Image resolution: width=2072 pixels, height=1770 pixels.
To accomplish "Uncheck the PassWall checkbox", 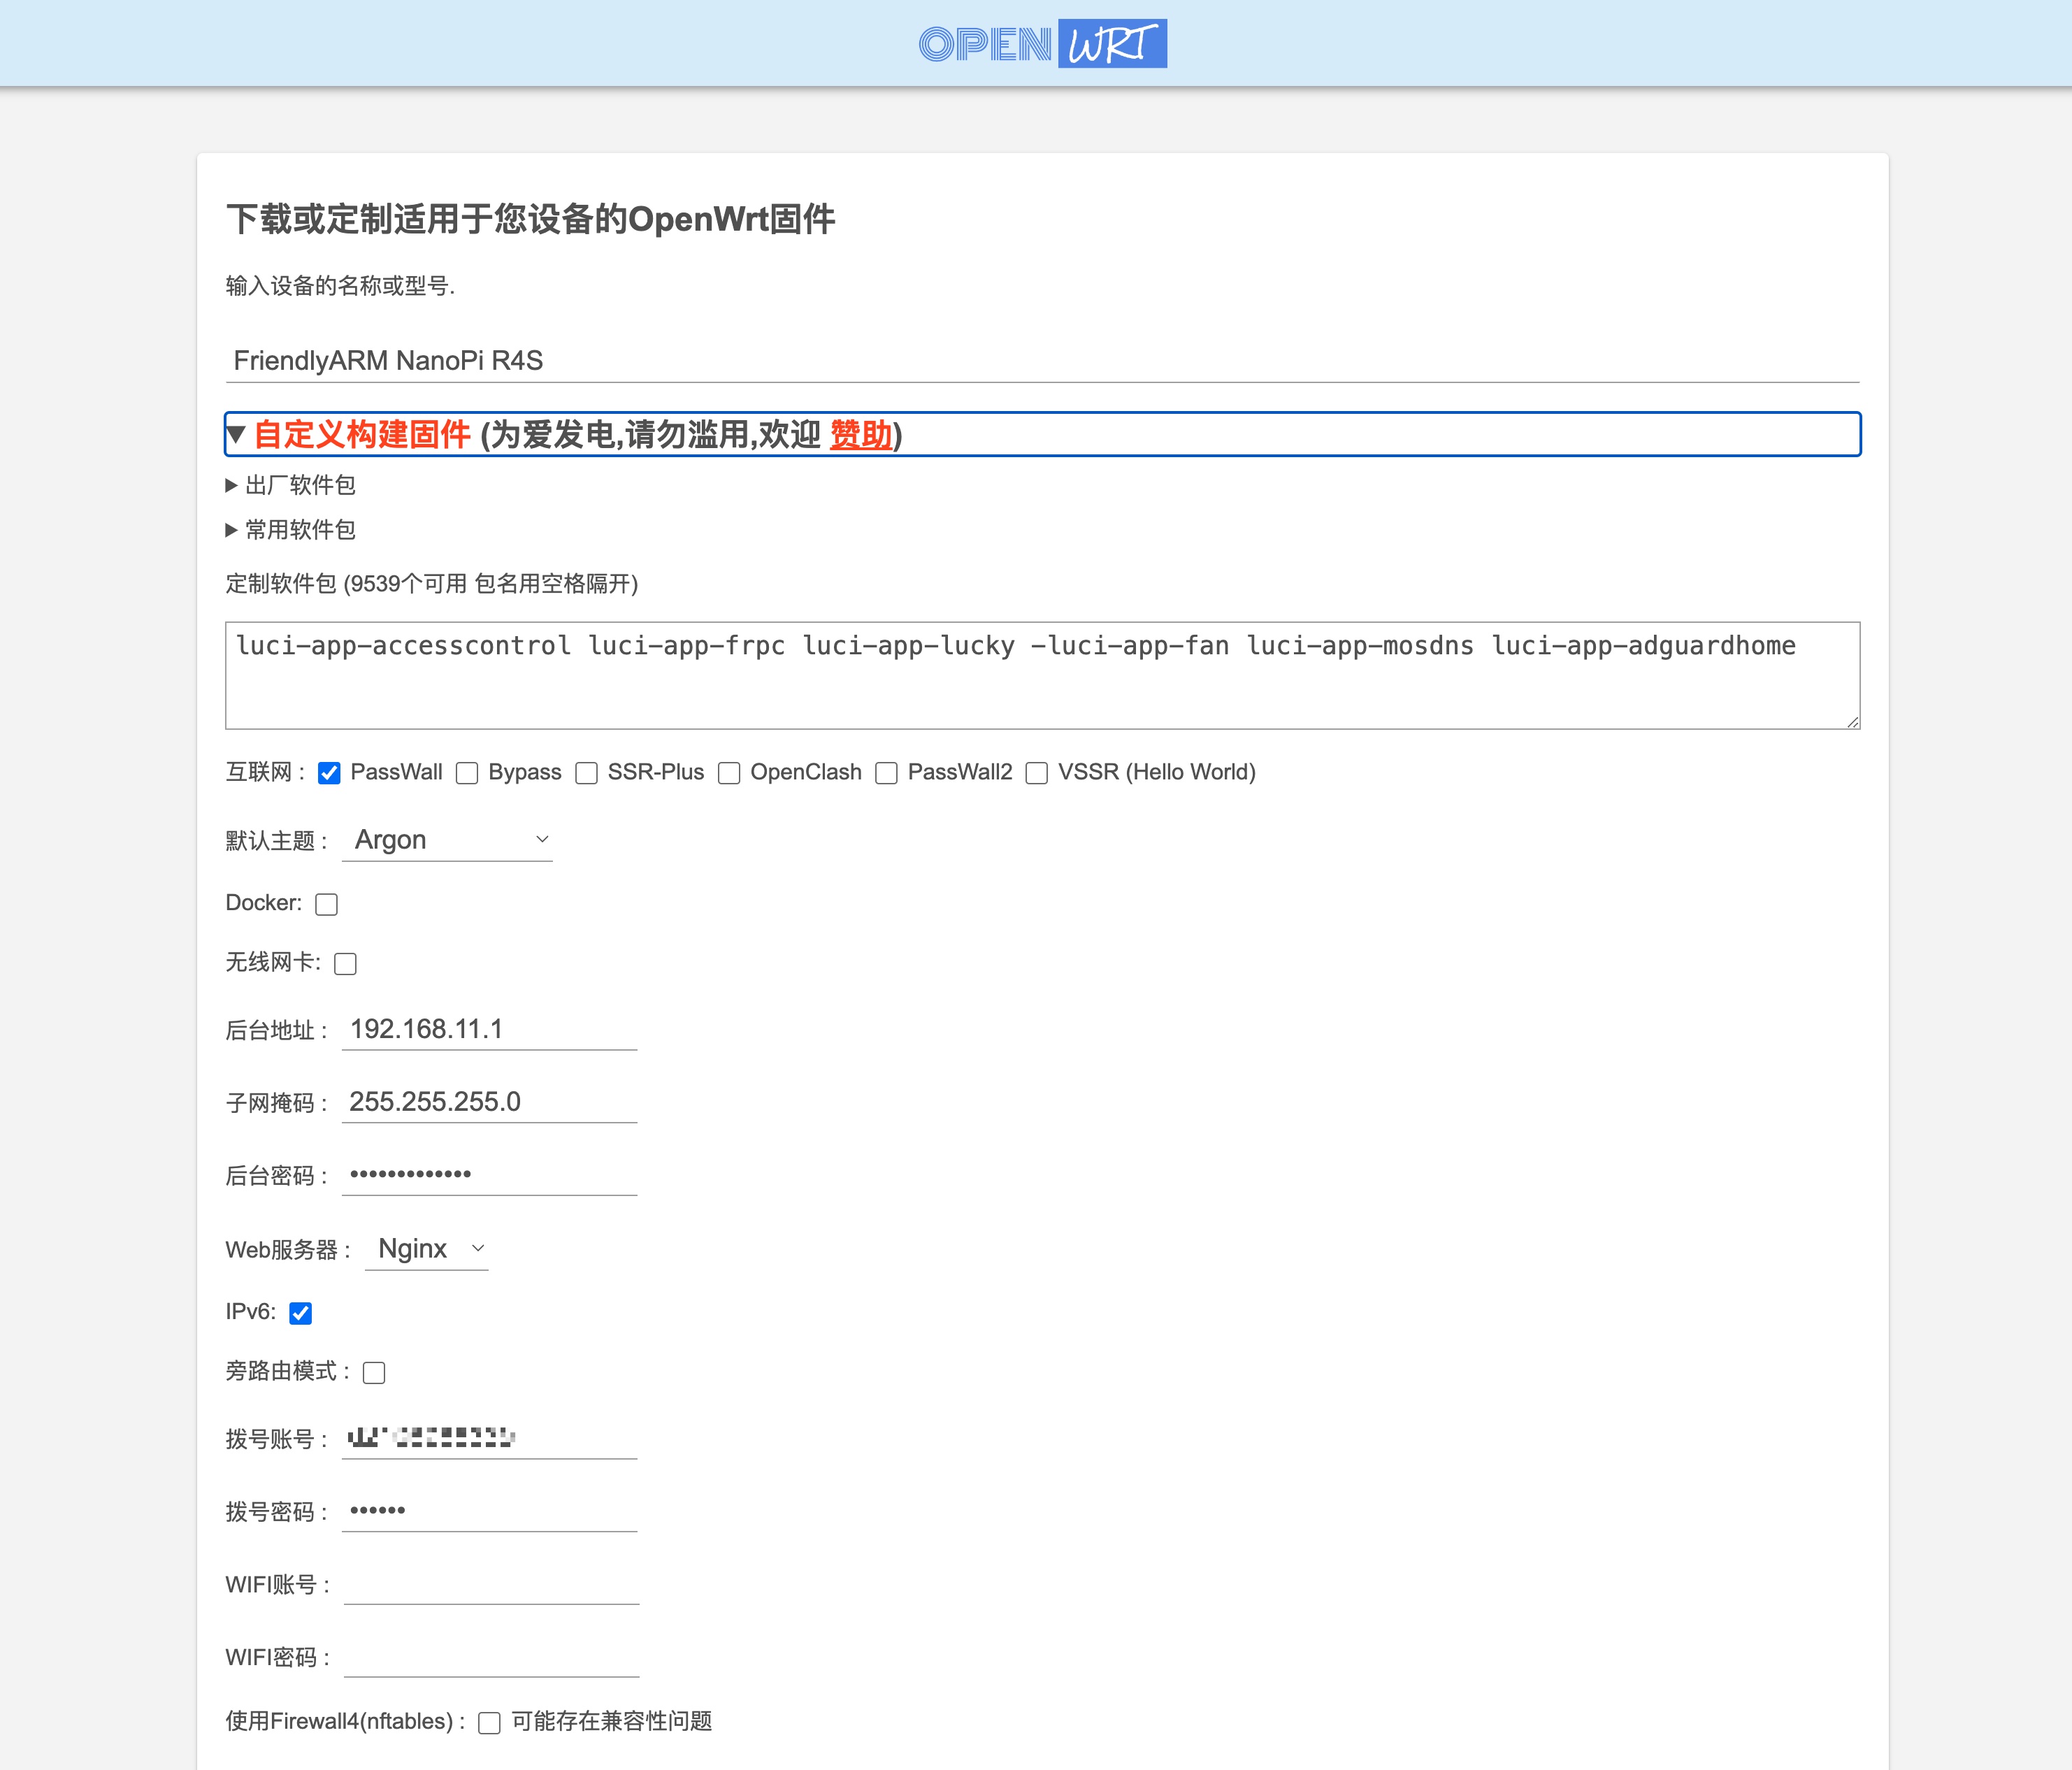I will coord(329,773).
